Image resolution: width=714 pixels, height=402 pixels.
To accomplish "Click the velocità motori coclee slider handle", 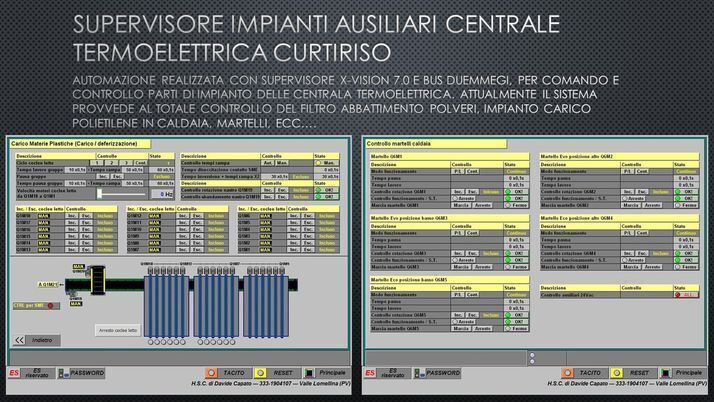I will (99, 194).
